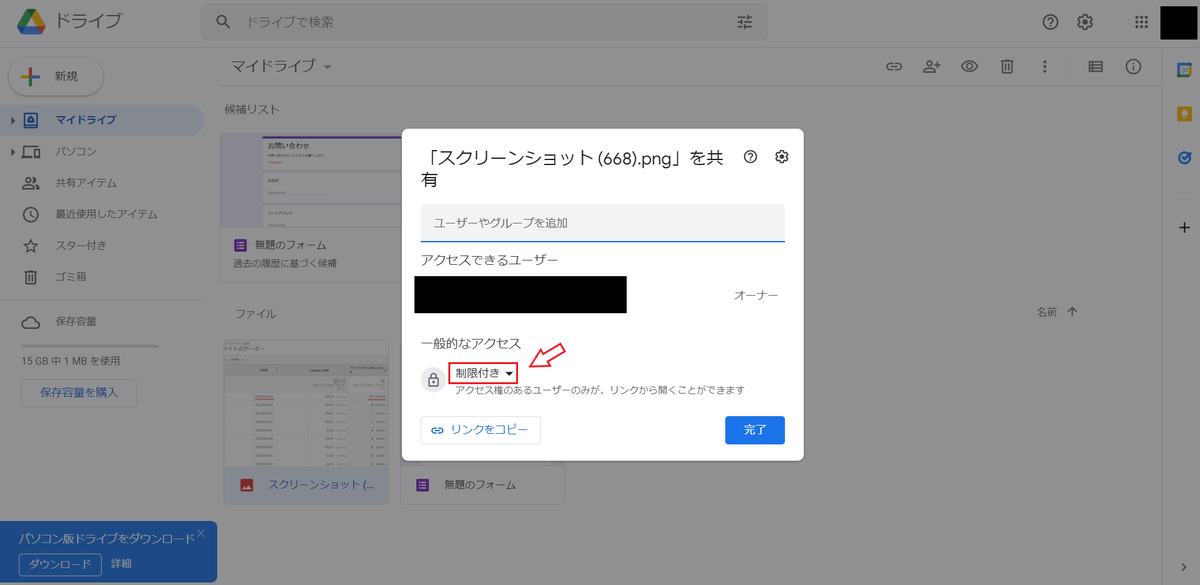Switch to list view with the layout icon
The image size is (1200, 585).
tap(1094, 66)
